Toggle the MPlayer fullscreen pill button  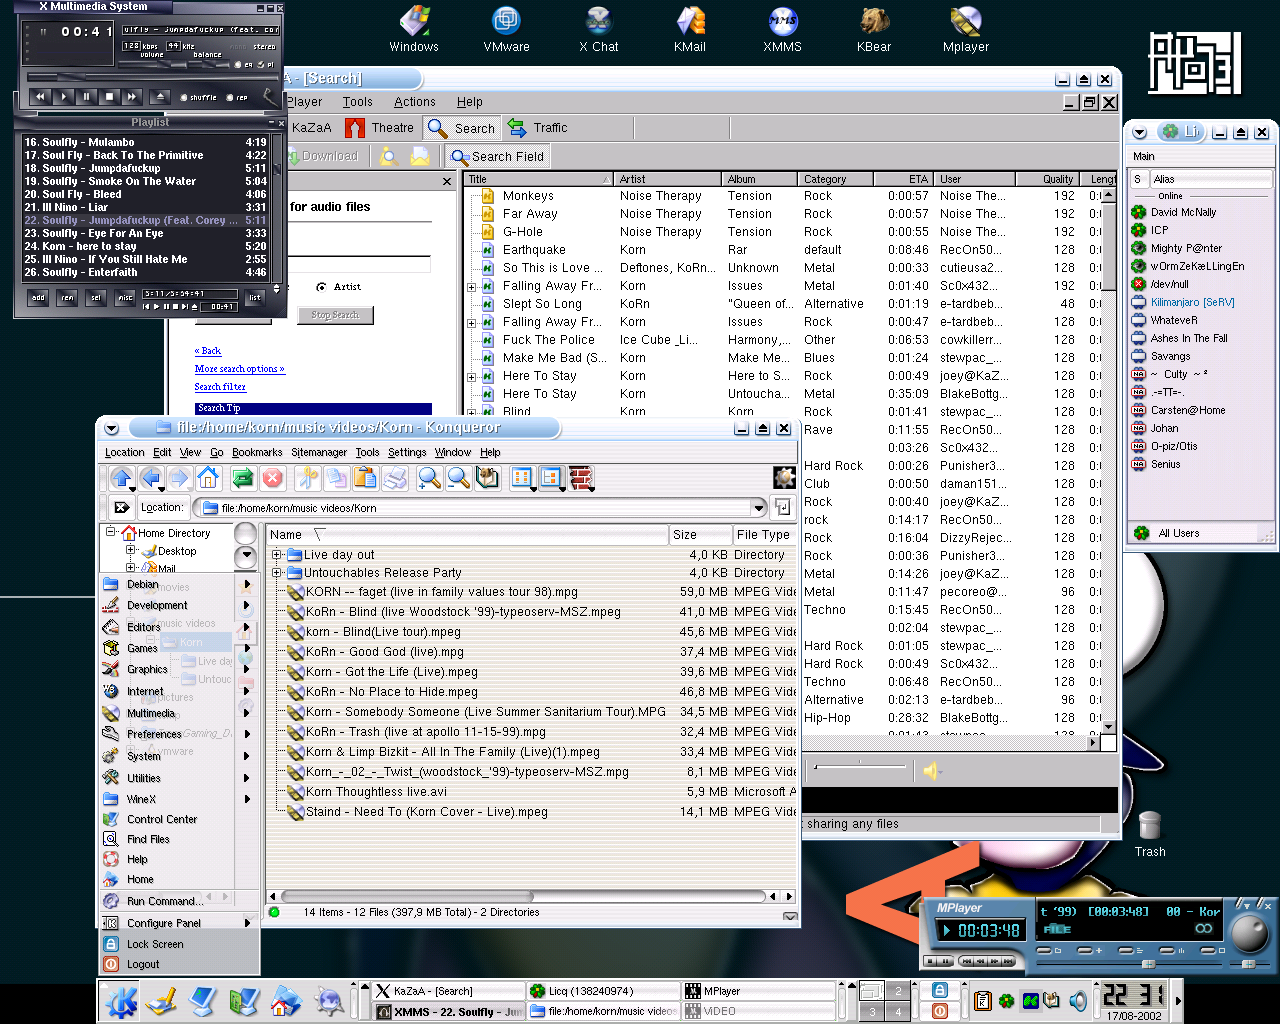(x=1209, y=950)
